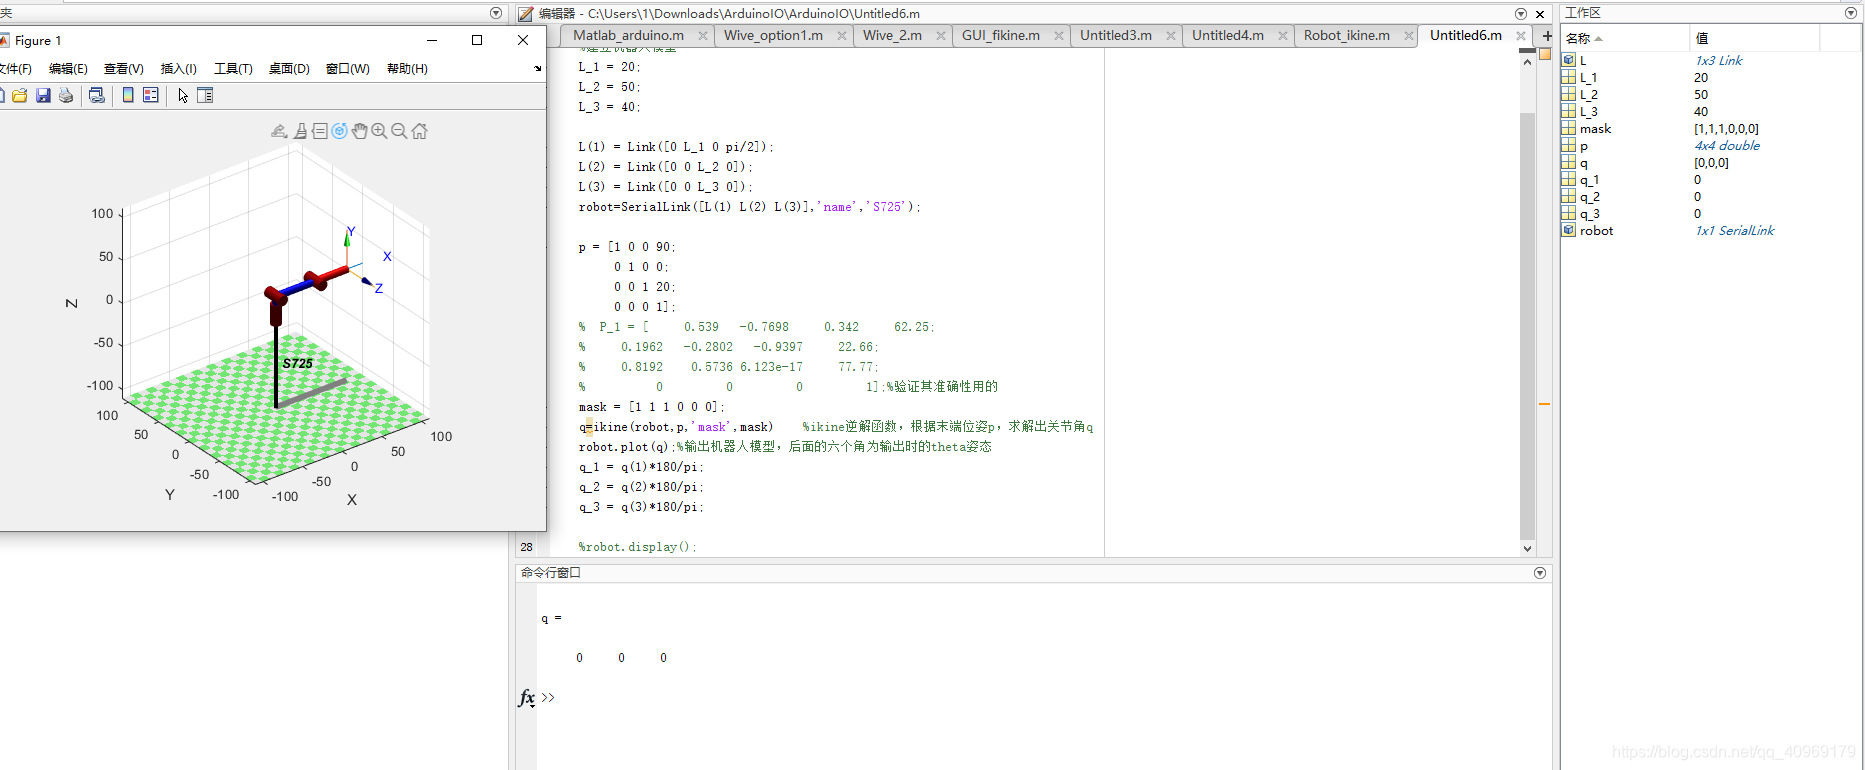Click the export axes icon above the plot

279,131
